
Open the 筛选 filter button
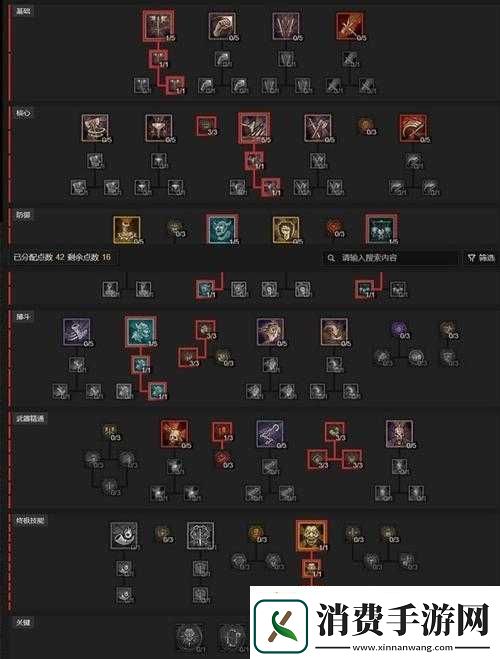[x=481, y=258]
